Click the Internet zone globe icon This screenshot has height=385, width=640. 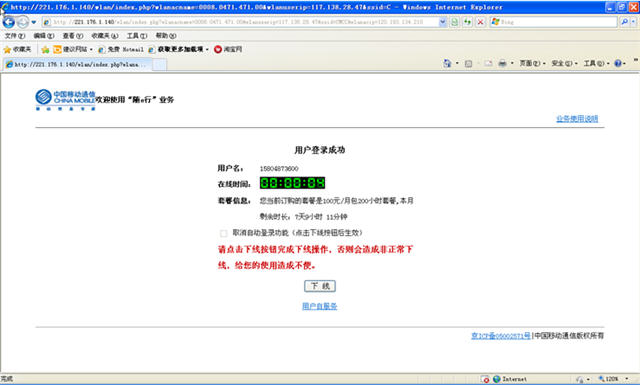pyautogui.click(x=497, y=379)
